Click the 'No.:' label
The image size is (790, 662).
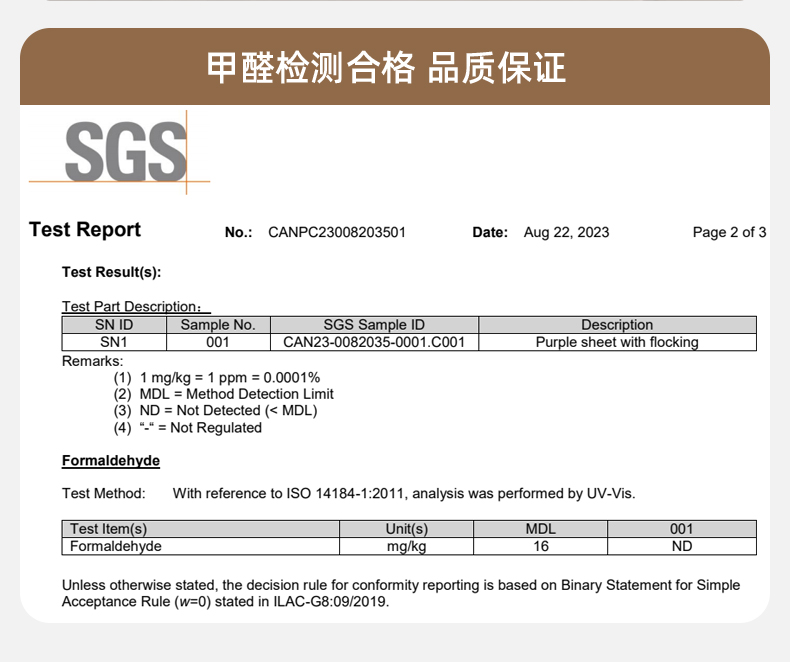pos(238,232)
